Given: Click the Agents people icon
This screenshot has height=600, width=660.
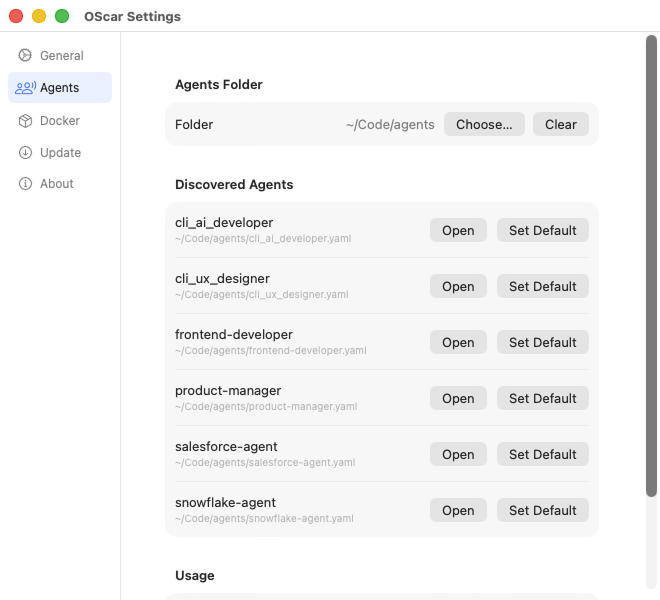Looking at the screenshot, I should [x=25, y=88].
